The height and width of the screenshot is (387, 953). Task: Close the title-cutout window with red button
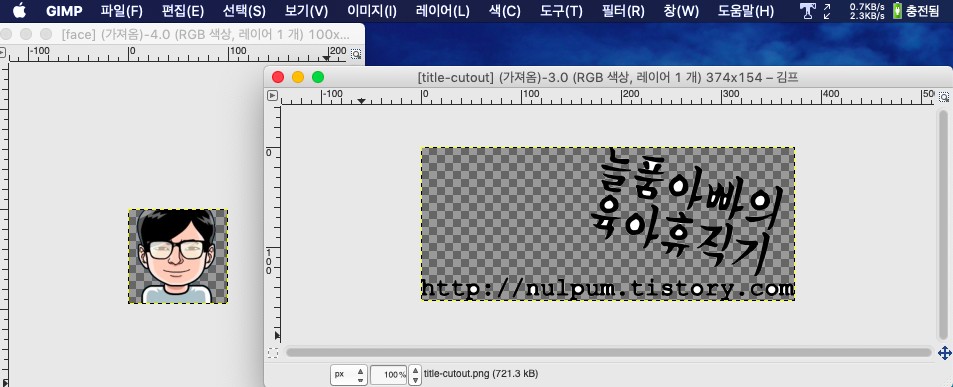(278, 77)
